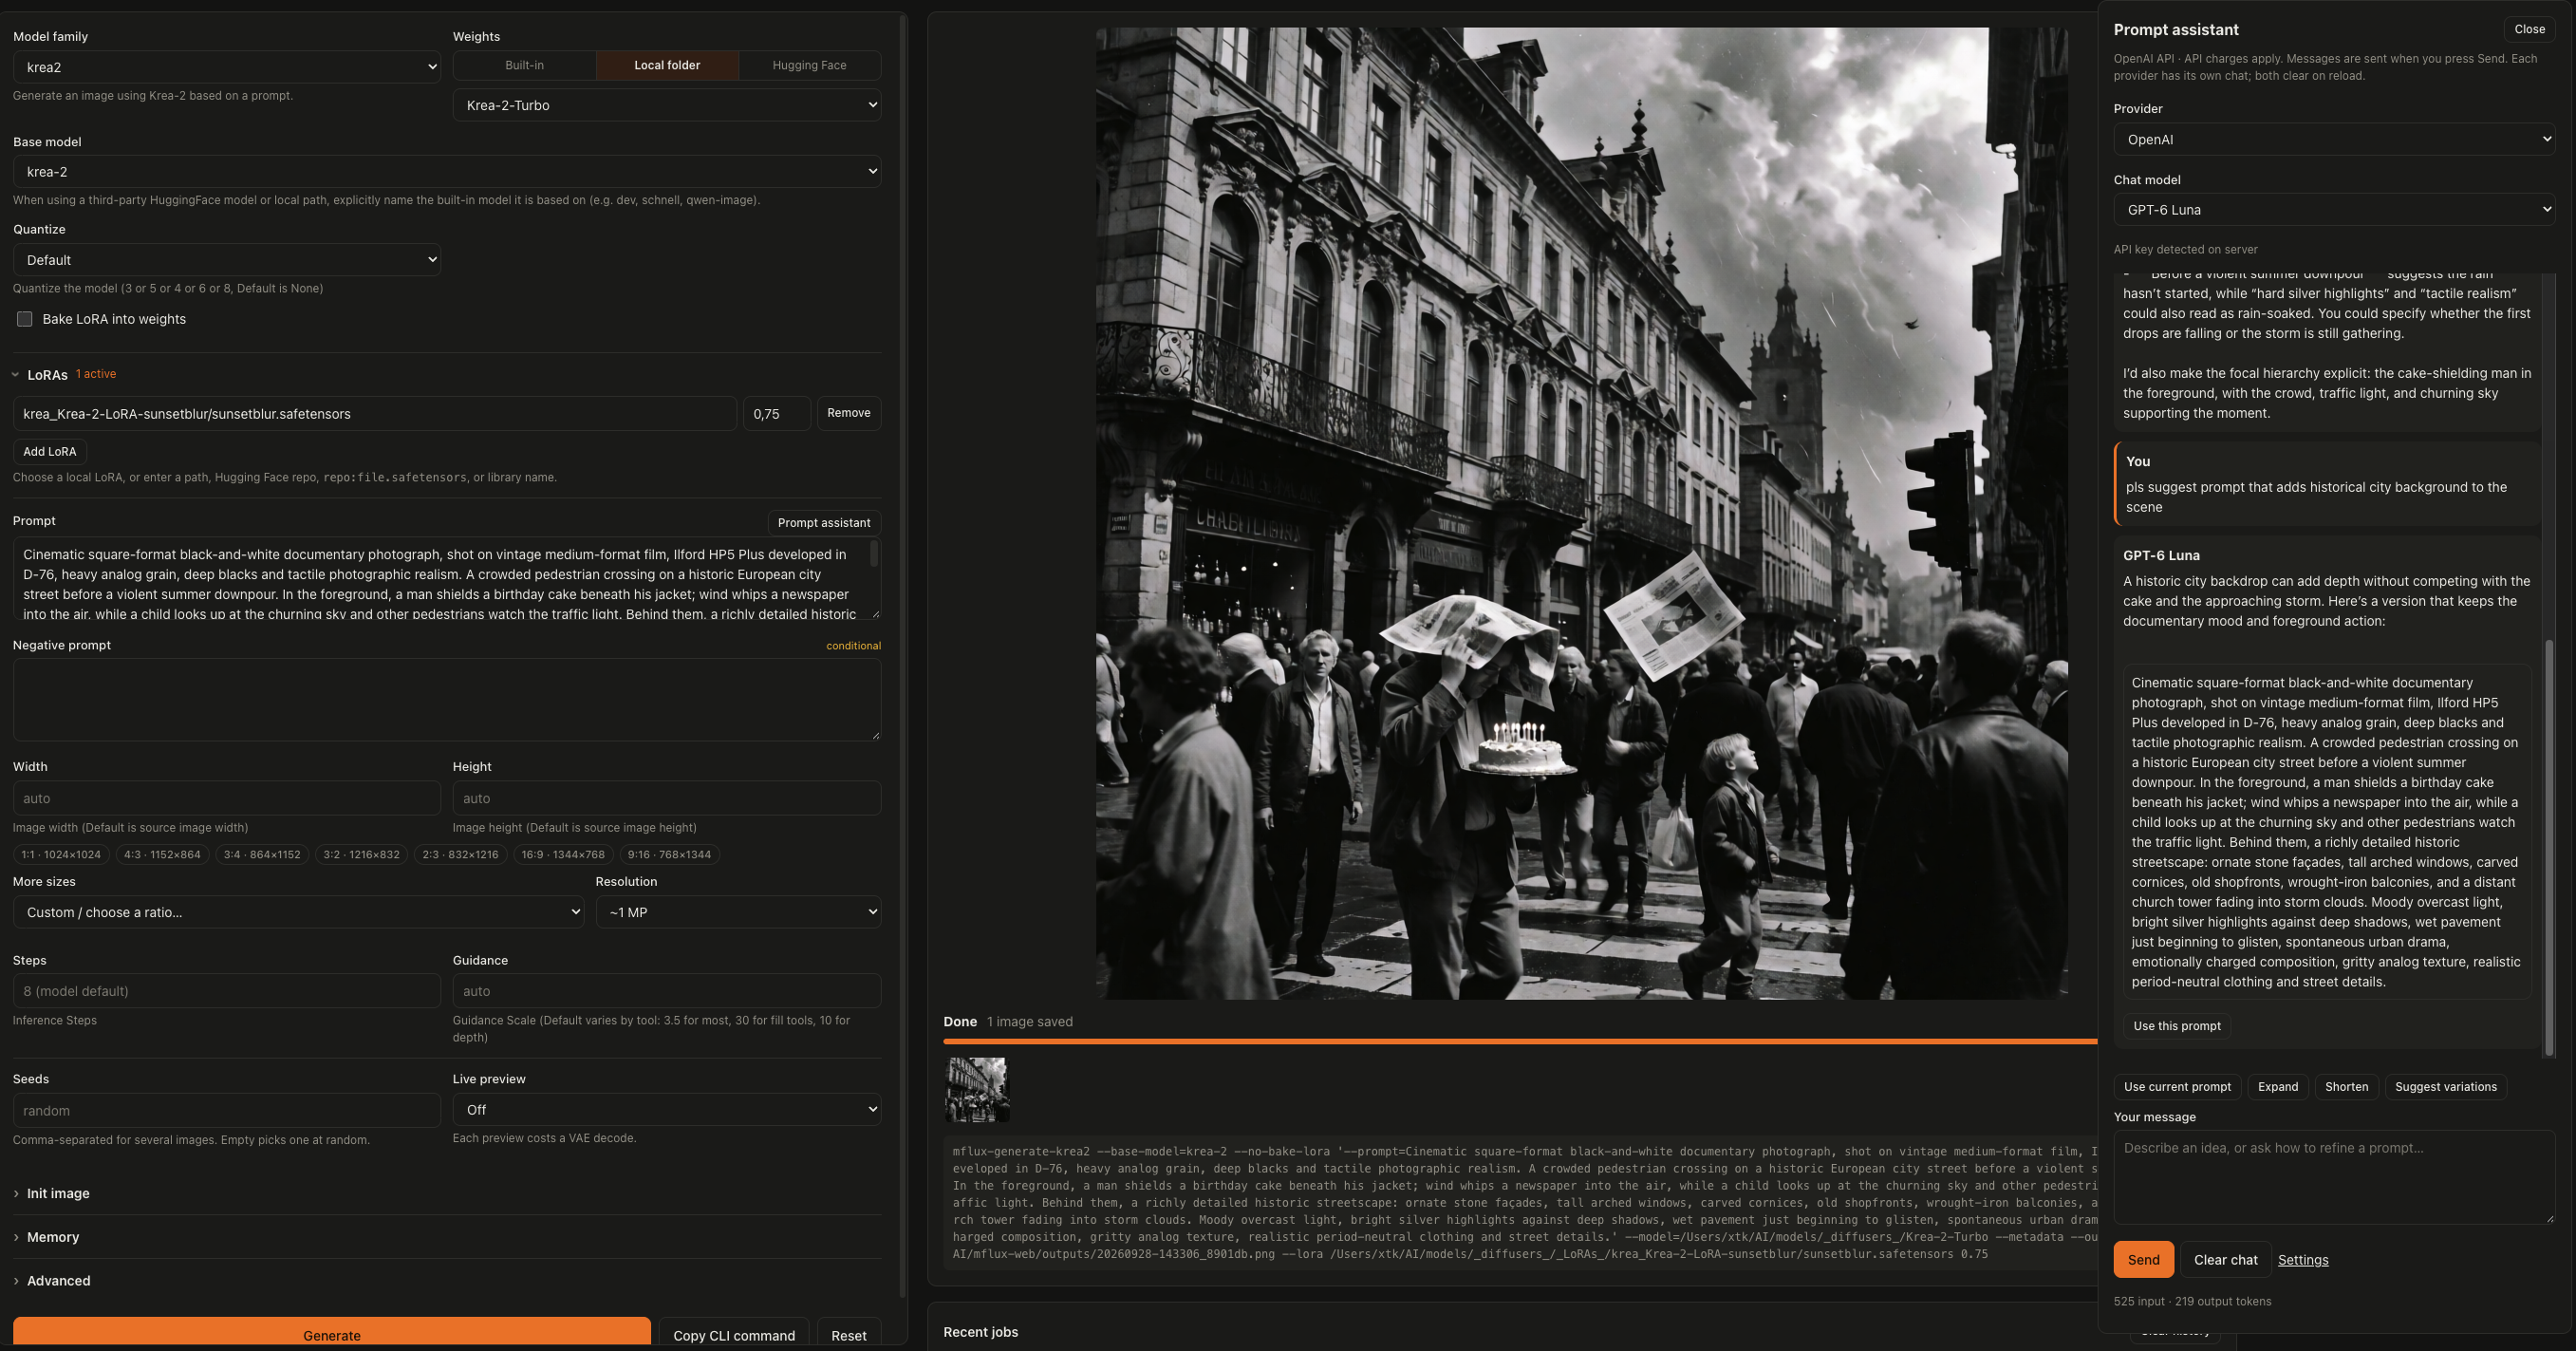Click the Your message text area
Viewport: 2576px width, 1351px height.
pos(2333,1177)
